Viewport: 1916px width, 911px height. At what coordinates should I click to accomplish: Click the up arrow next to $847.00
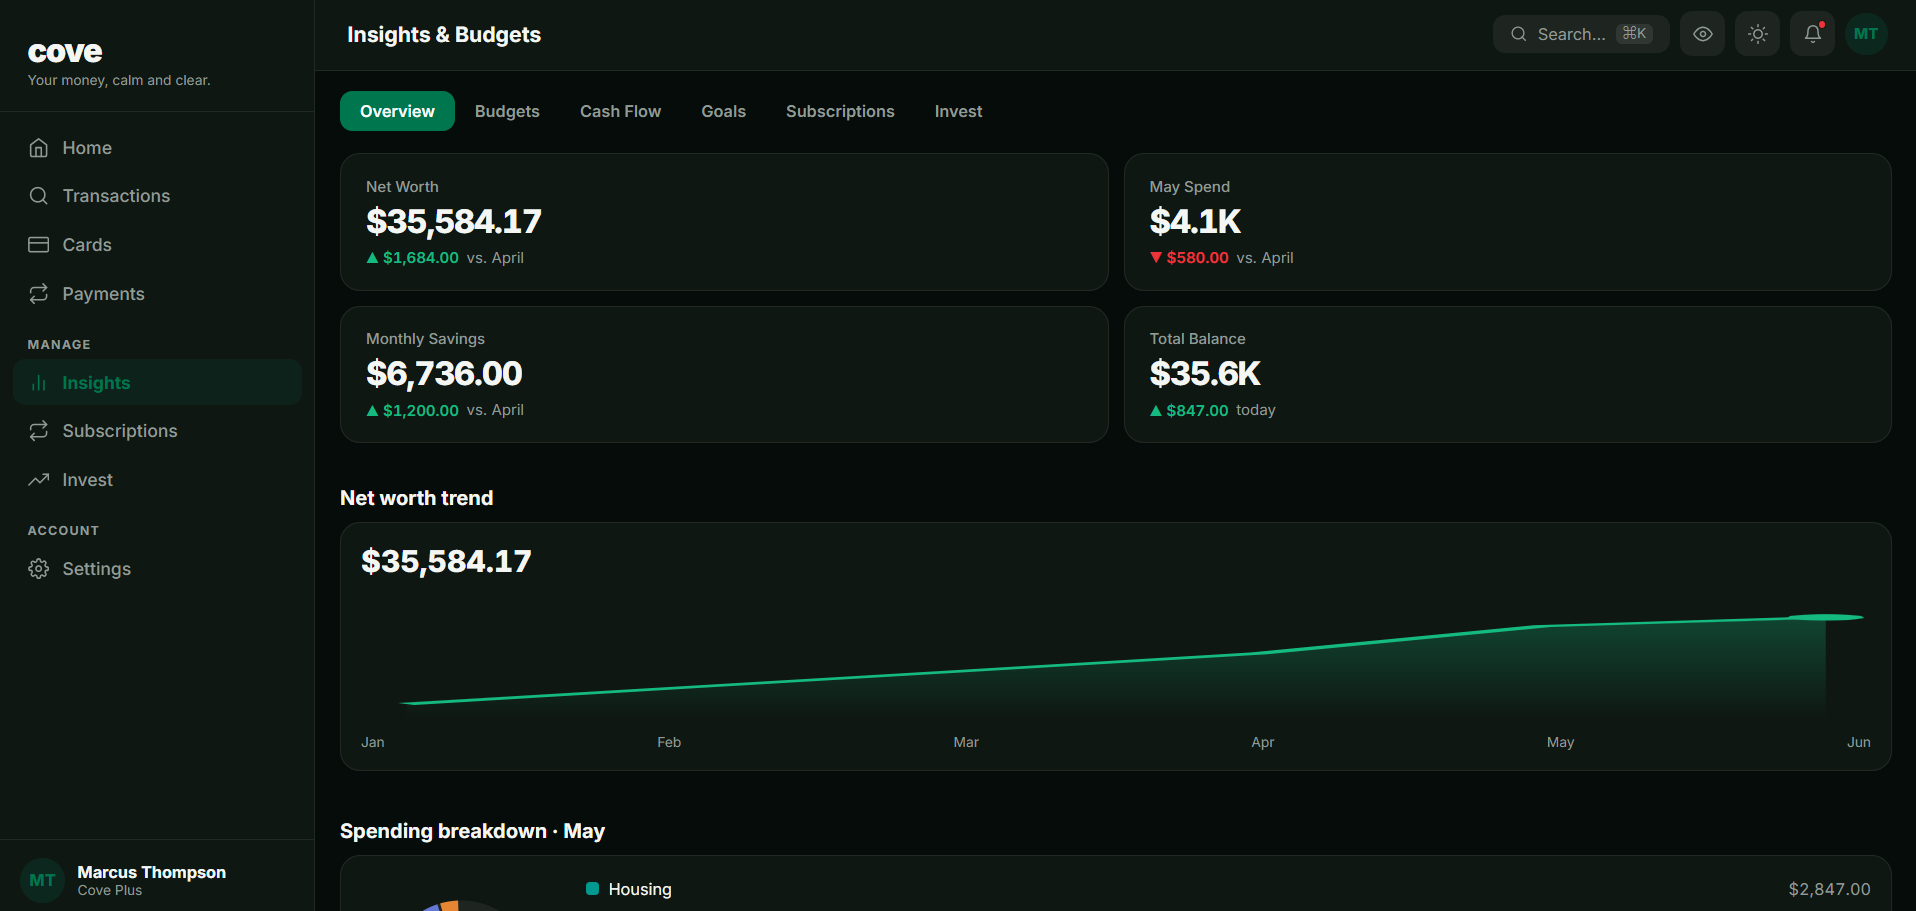pos(1156,410)
